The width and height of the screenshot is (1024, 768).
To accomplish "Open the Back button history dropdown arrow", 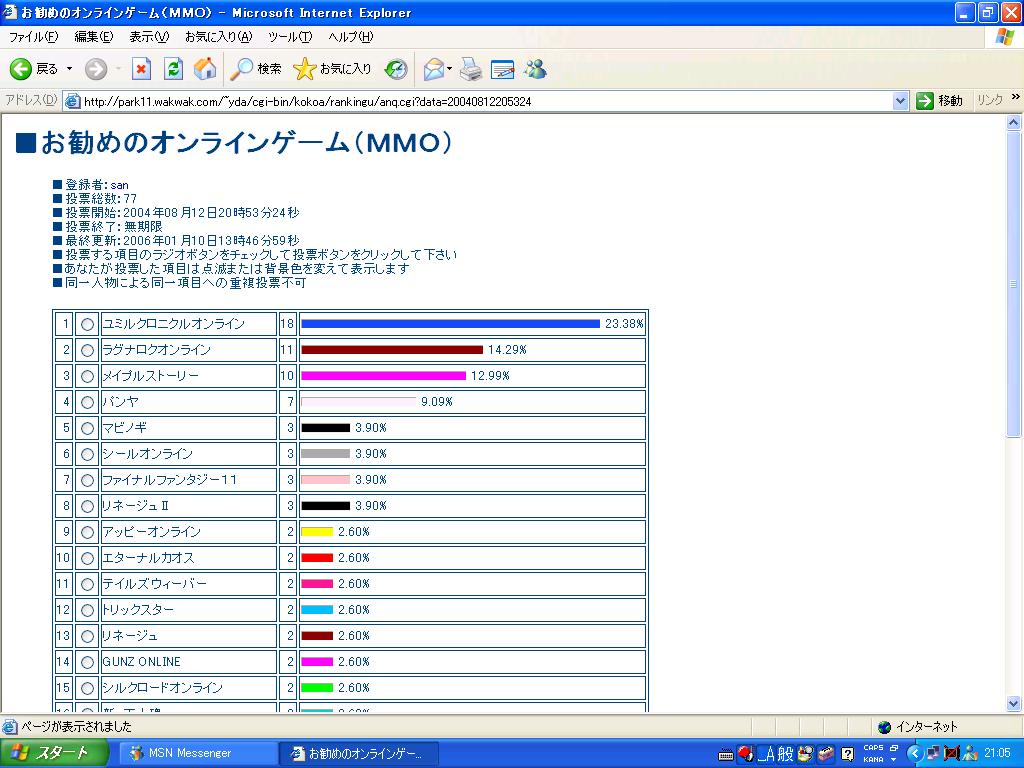I will click(x=69, y=69).
